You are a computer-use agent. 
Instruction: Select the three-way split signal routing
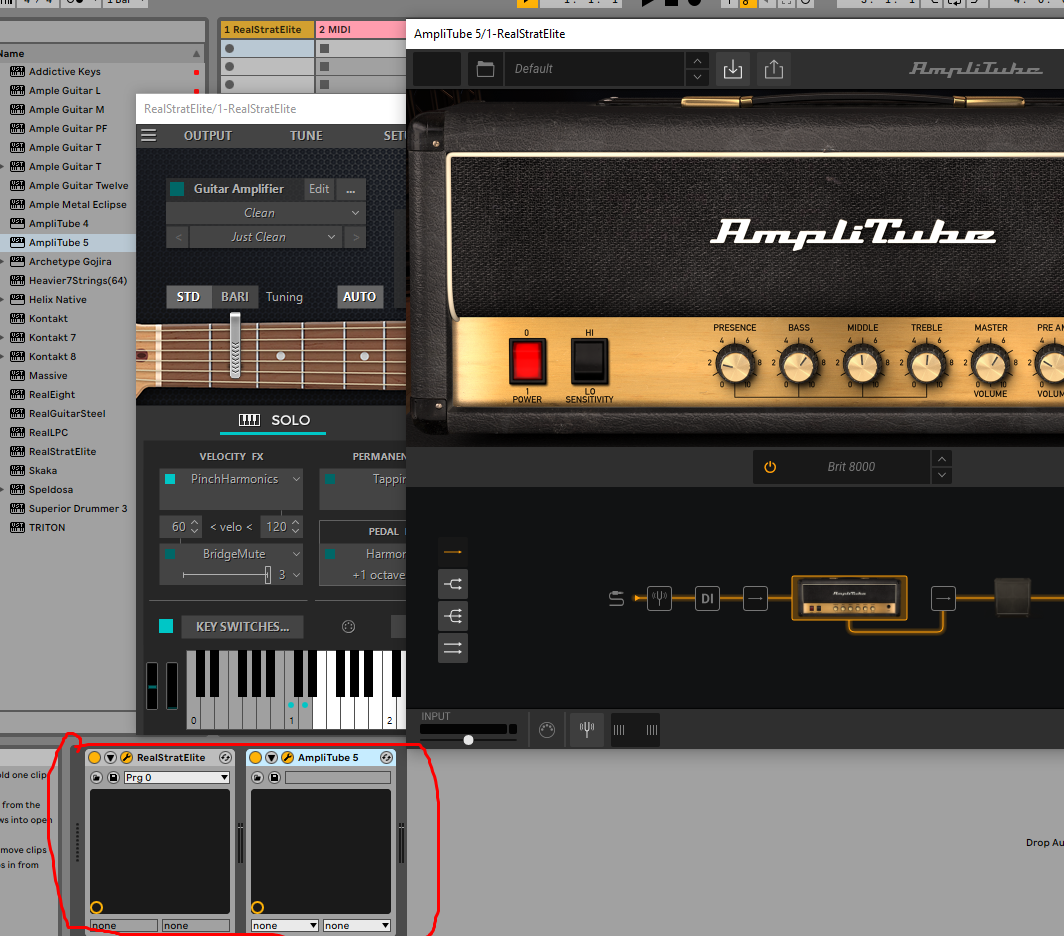click(453, 616)
